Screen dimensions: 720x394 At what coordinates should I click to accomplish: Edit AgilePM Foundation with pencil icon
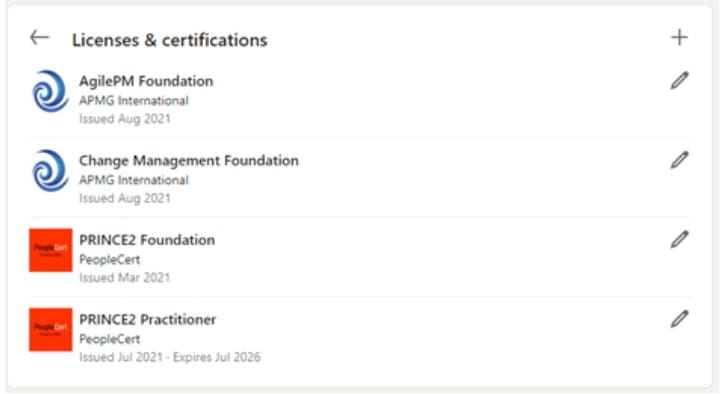[x=679, y=80]
